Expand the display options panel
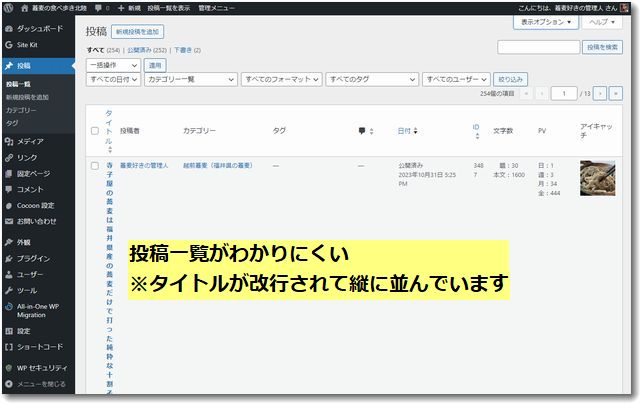The image size is (640, 403). click(x=546, y=21)
